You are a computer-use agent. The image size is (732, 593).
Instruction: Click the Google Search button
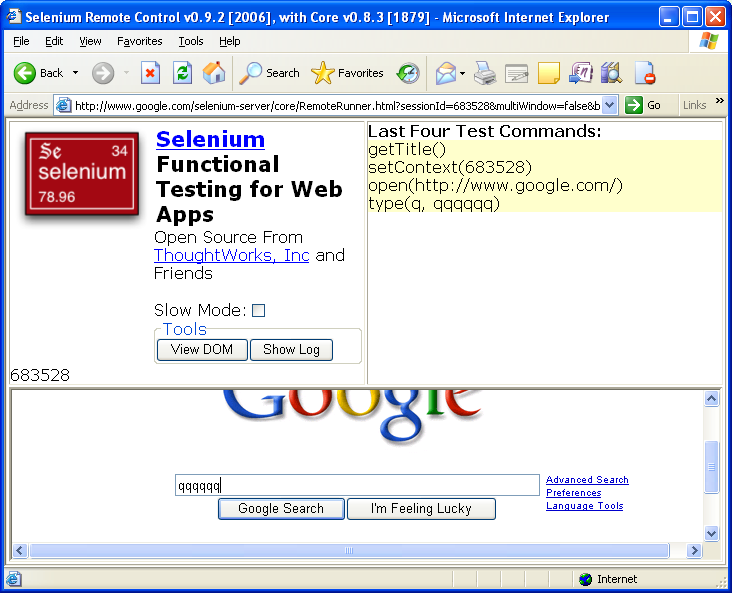[281, 508]
